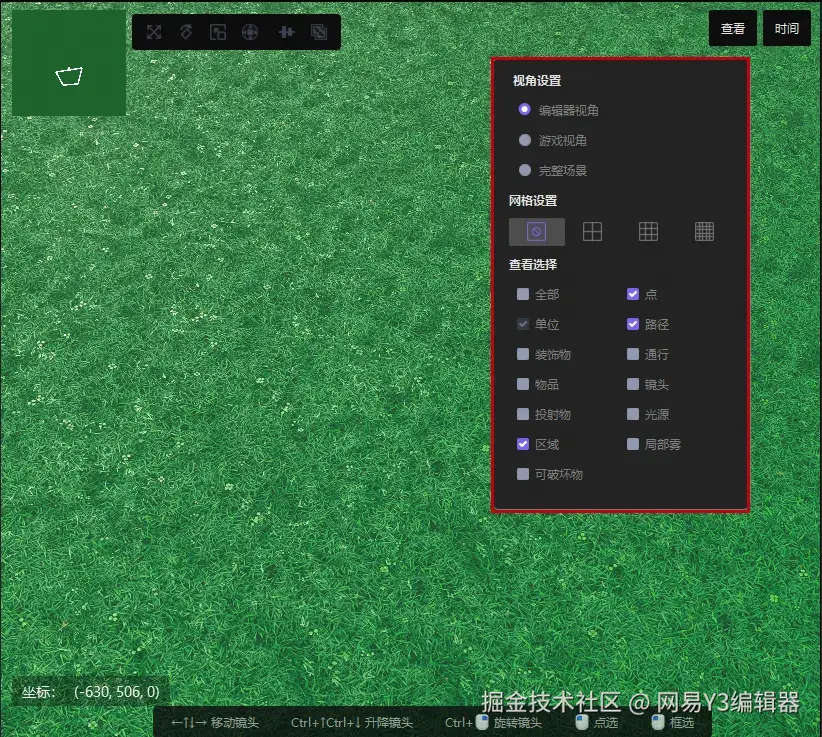Select the finest dense grid icon
Screen dimensions: 822x737
(704, 232)
